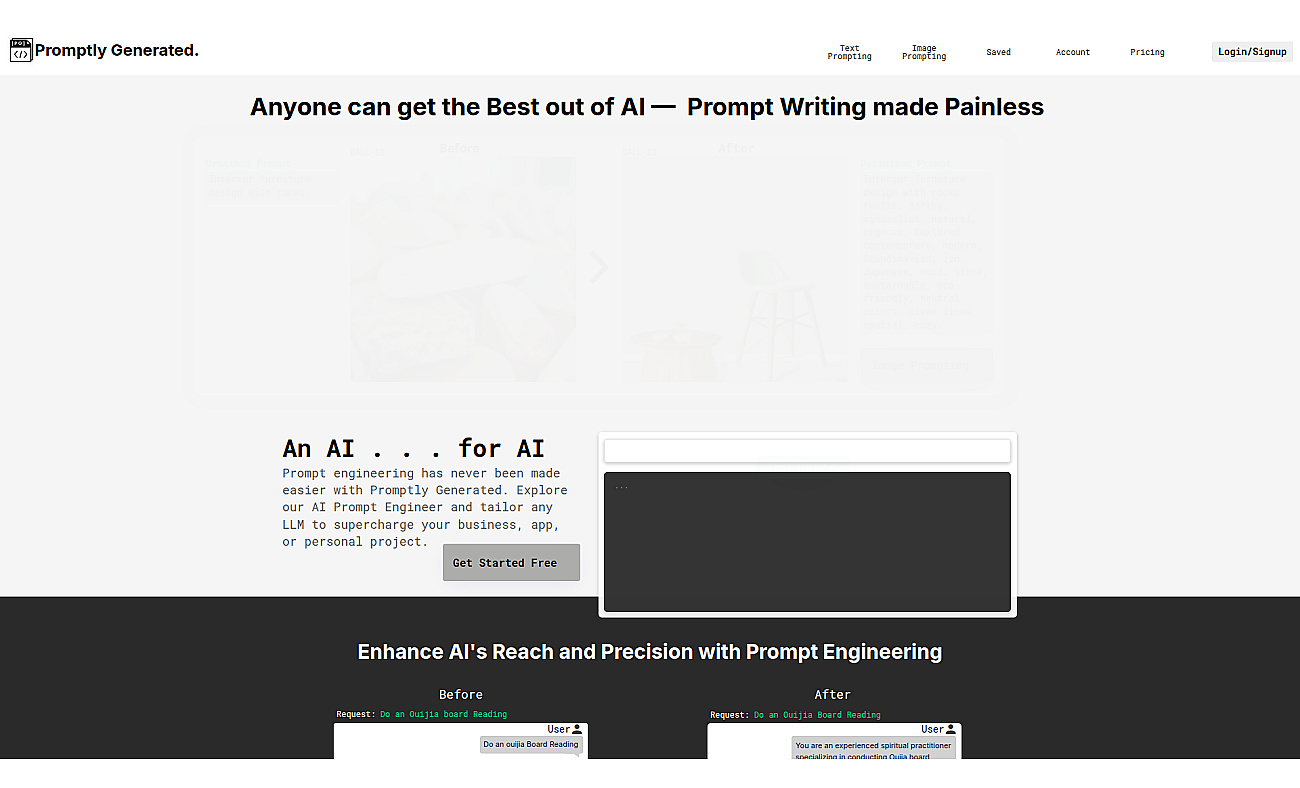Screen dimensions: 1300x788
Task: Click the 'Do an ouijia Board Reading' chat bubble
Action: [531, 745]
